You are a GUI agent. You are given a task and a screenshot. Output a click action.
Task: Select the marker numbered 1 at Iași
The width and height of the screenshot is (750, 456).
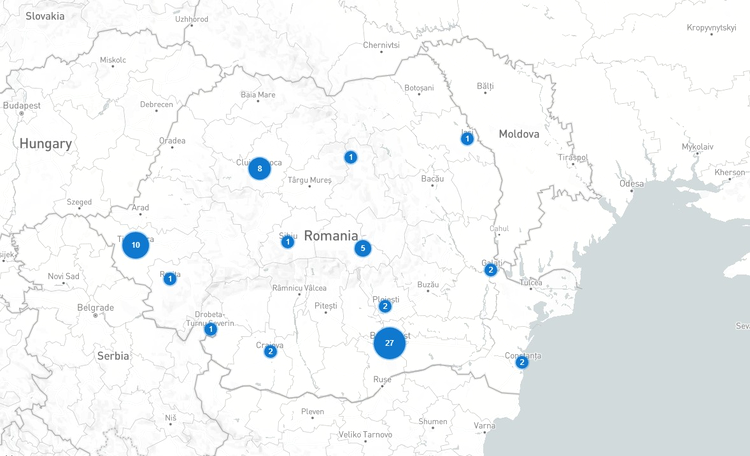tap(467, 139)
